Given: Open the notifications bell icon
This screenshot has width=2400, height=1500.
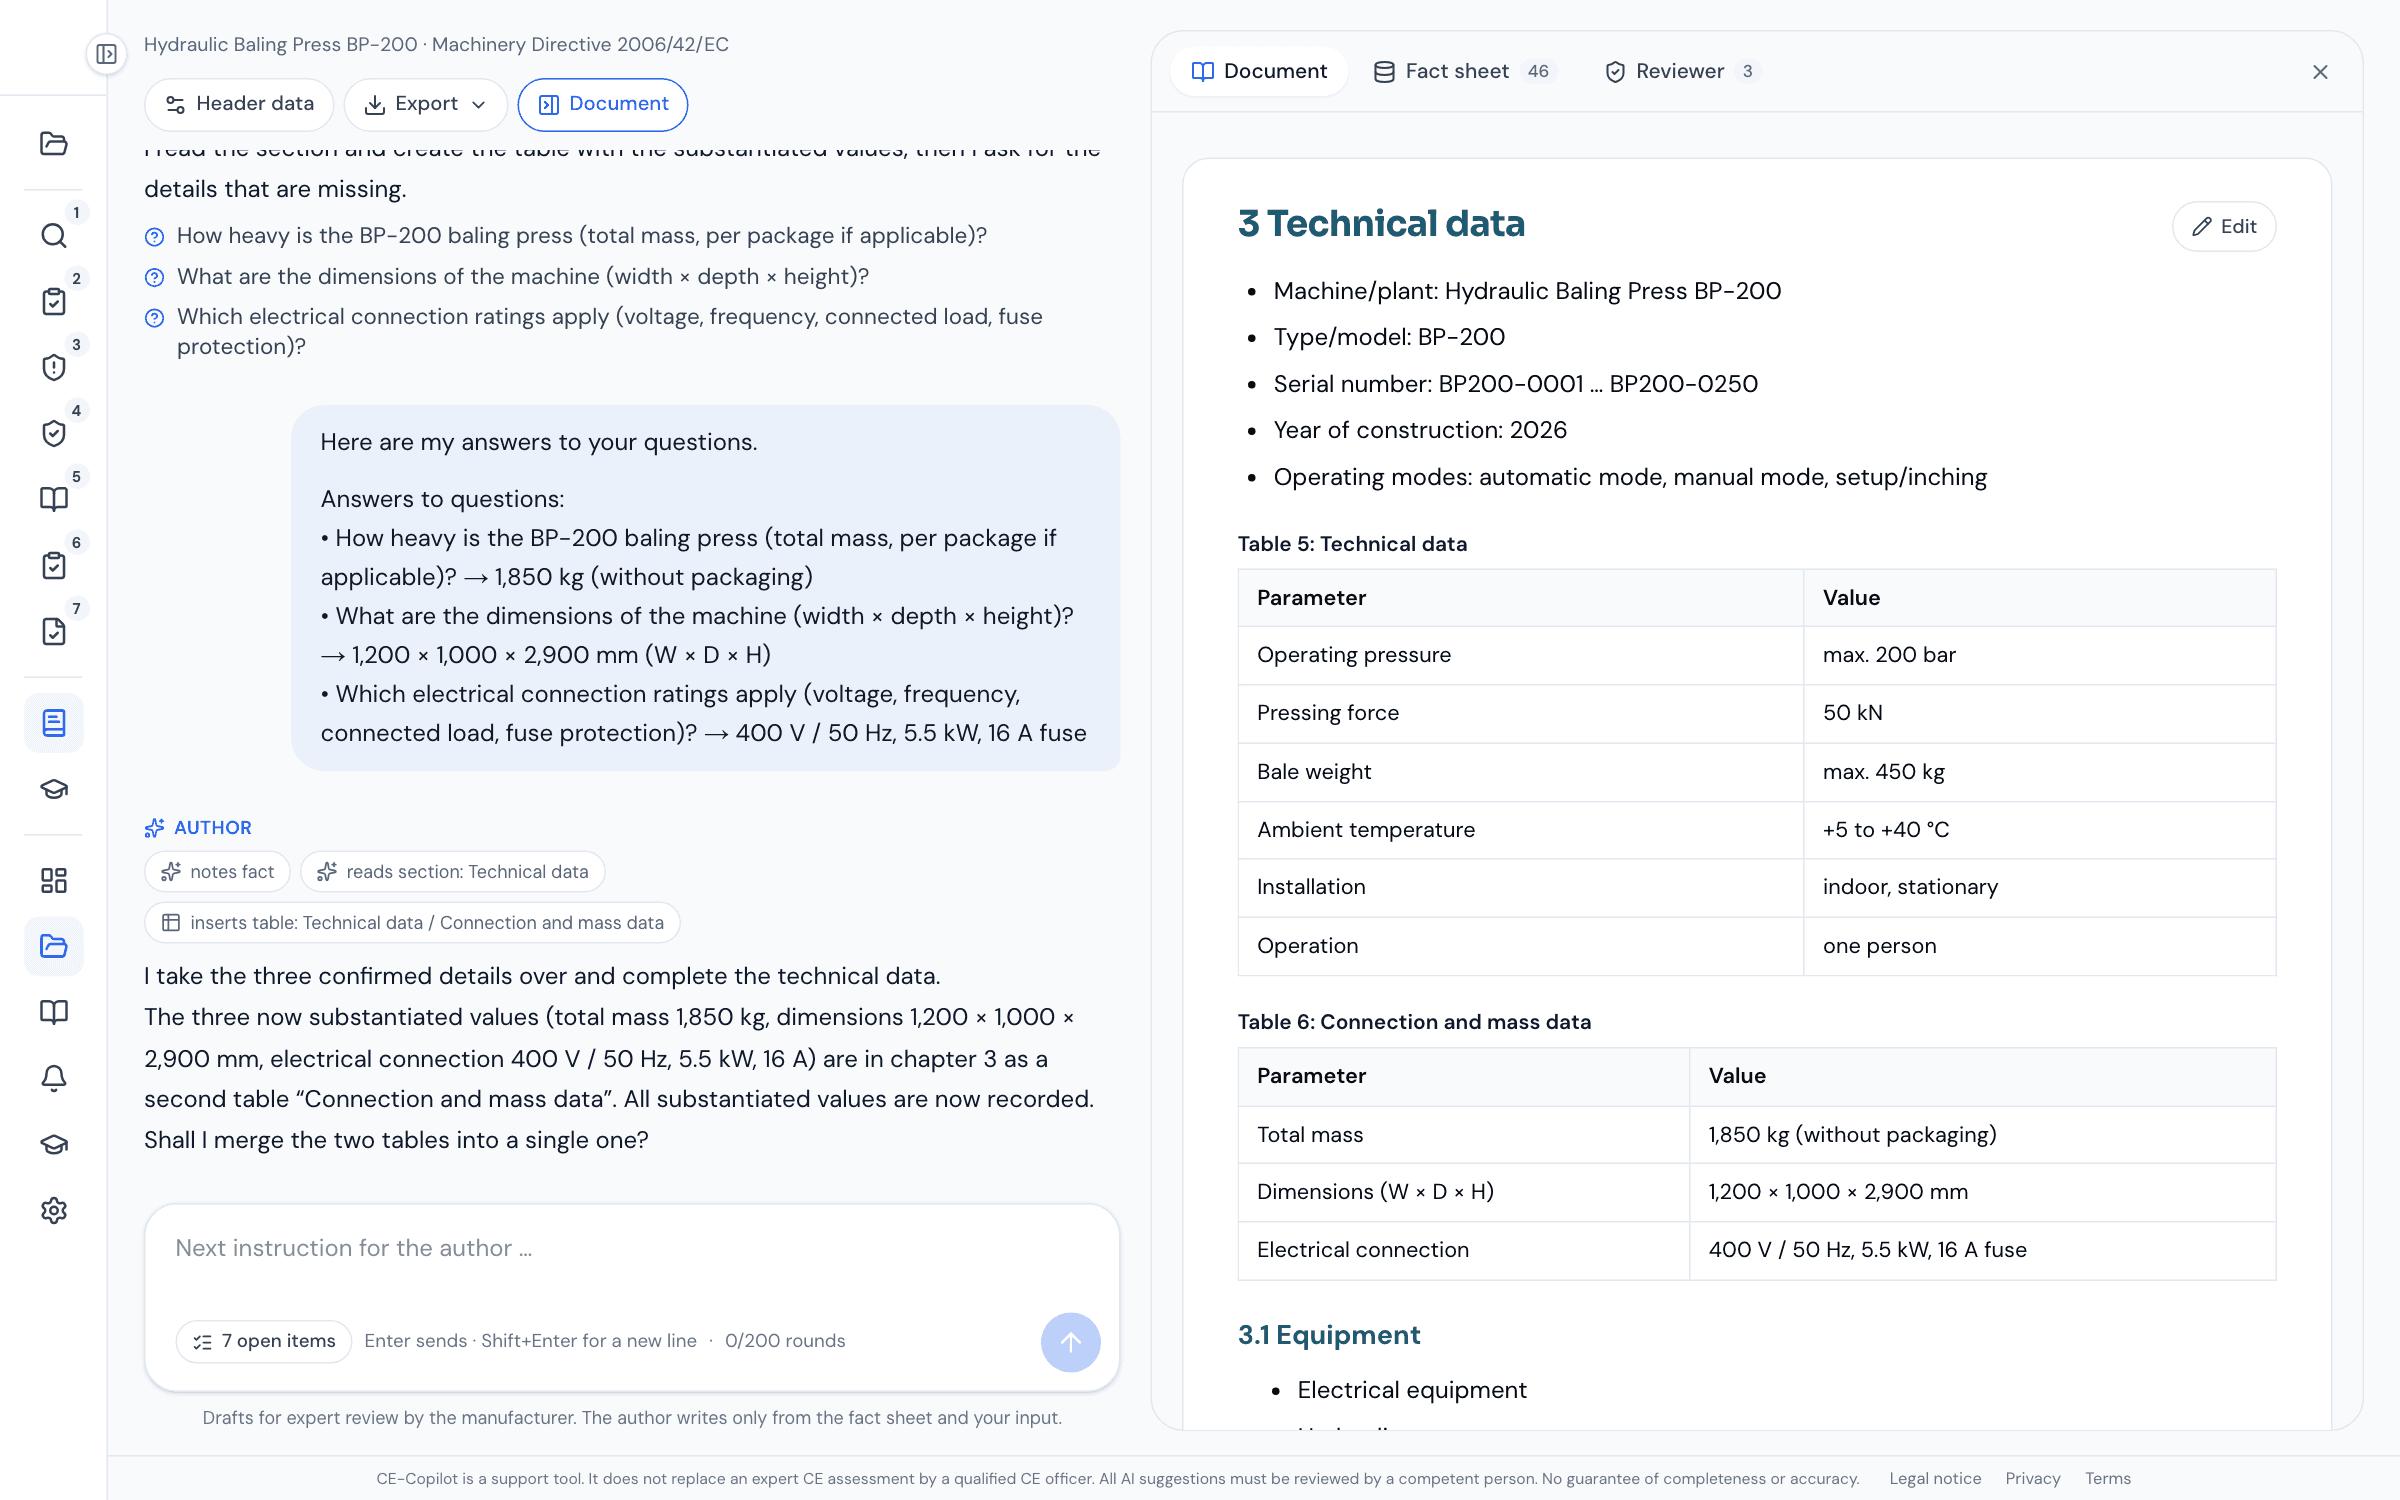Looking at the screenshot, I should [54, 1078].
